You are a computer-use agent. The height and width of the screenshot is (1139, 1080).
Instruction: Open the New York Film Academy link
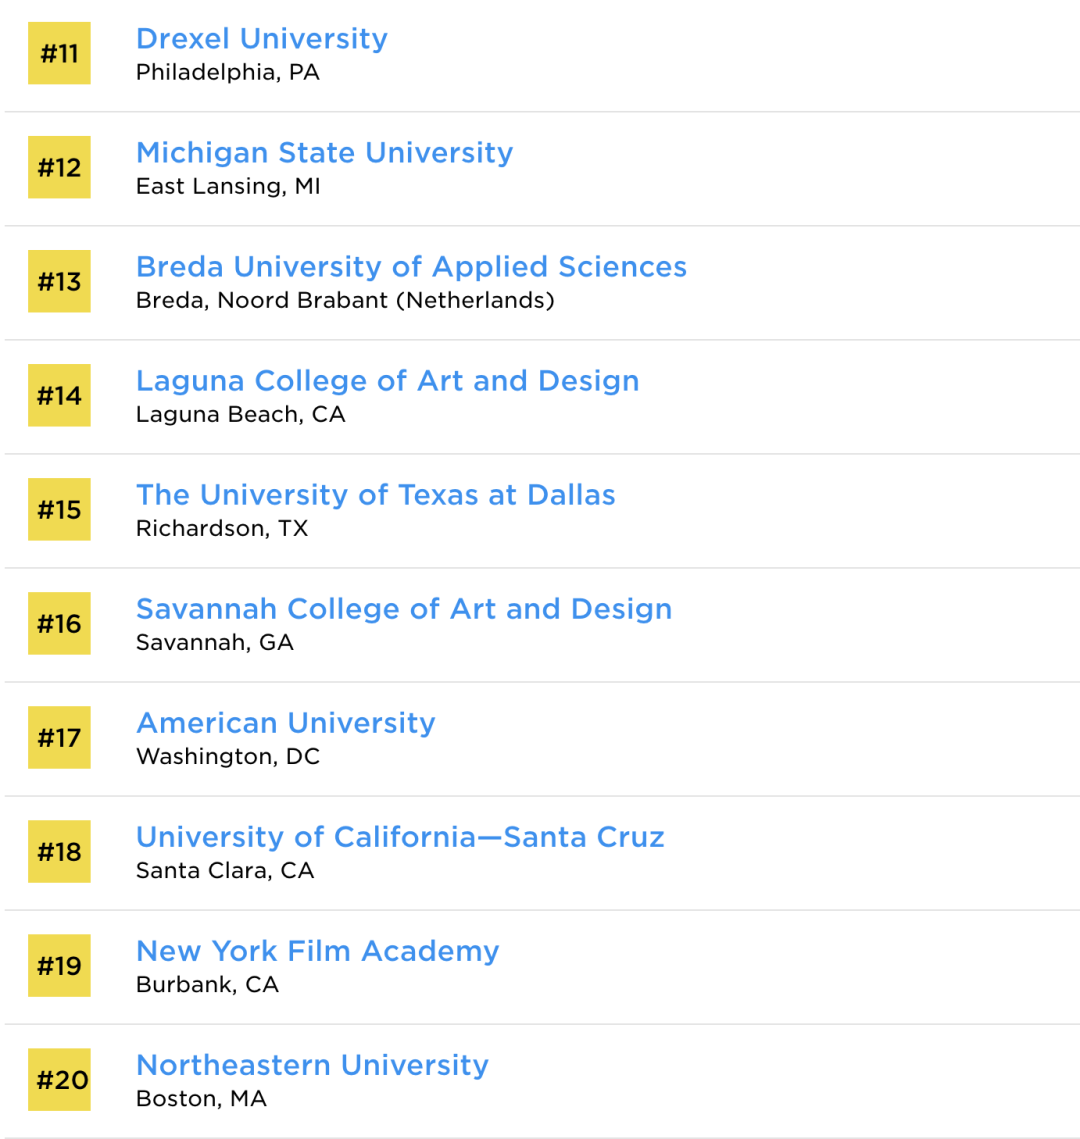point(317,951)
